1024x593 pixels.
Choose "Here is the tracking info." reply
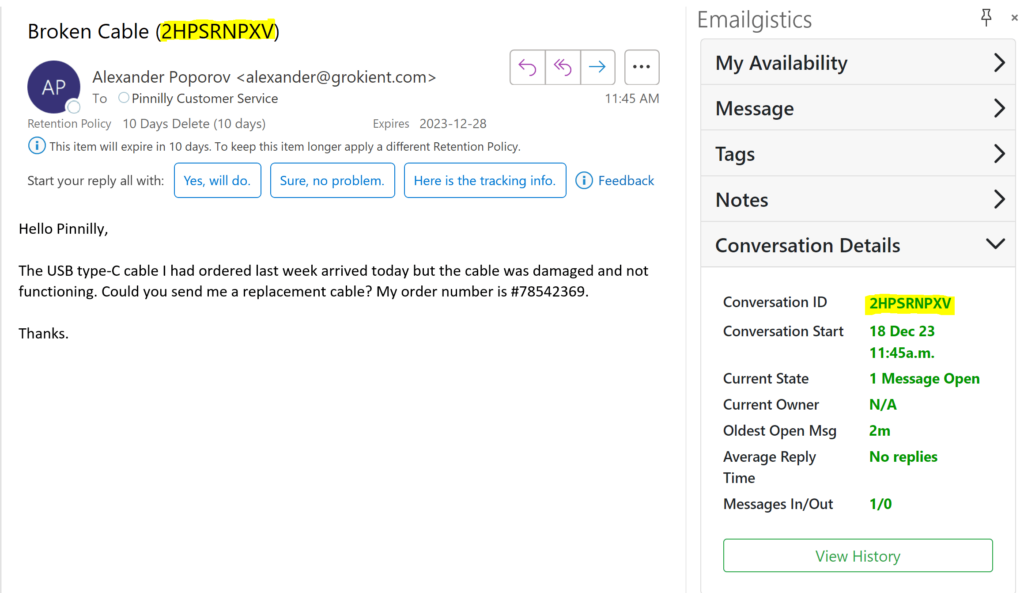[485, 180]
